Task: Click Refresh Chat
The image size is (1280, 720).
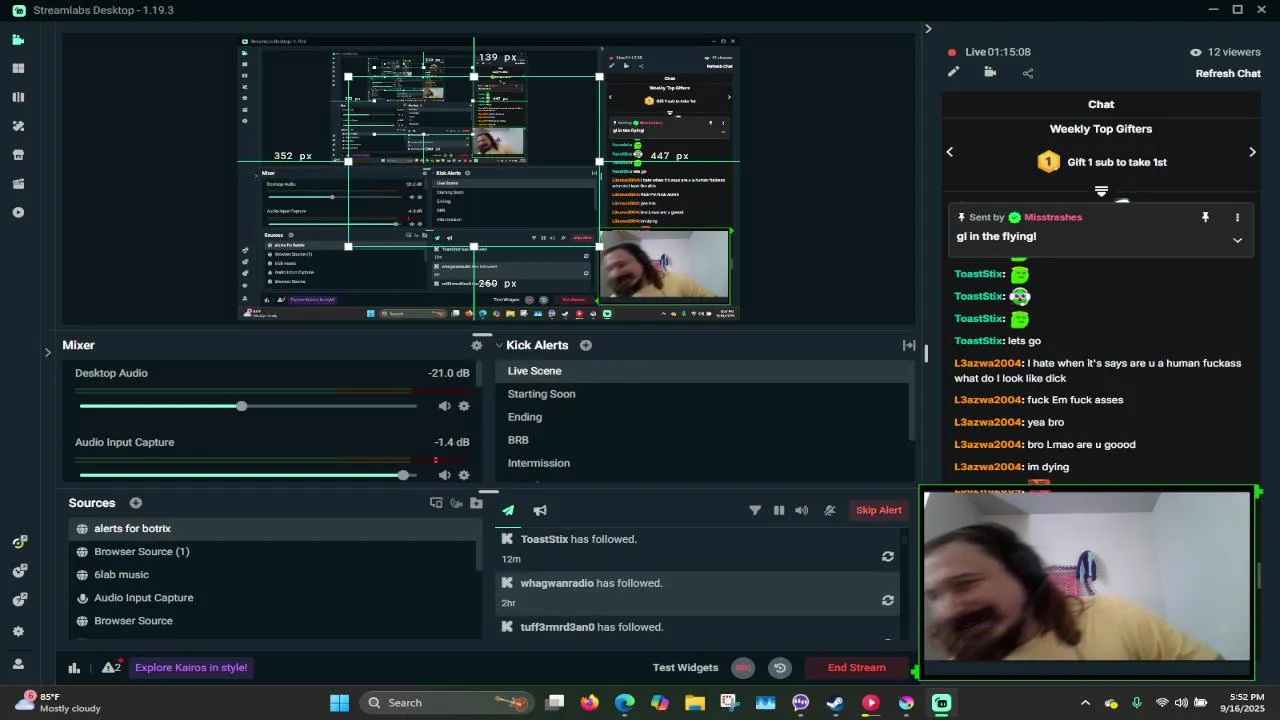Action: 1228,73
